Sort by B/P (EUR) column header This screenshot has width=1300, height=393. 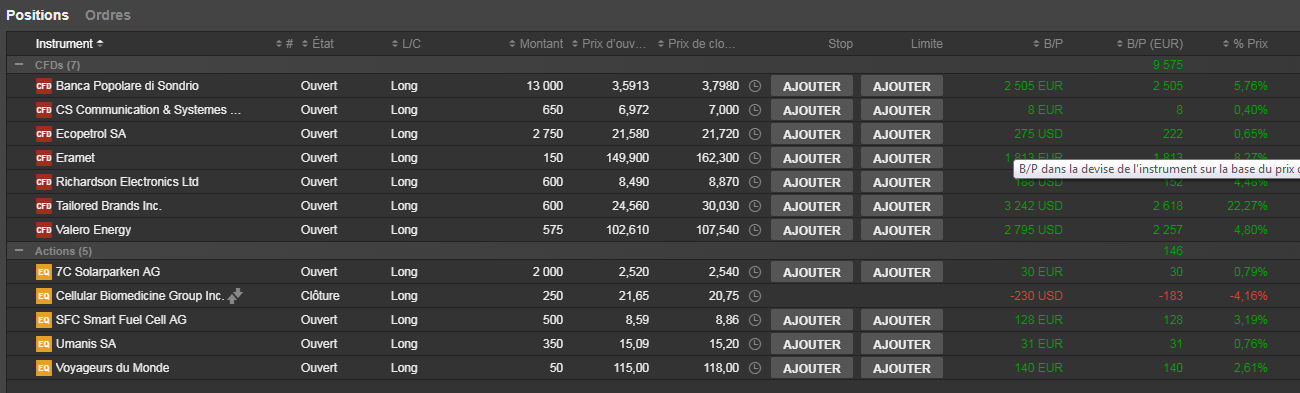point(1148,44)
